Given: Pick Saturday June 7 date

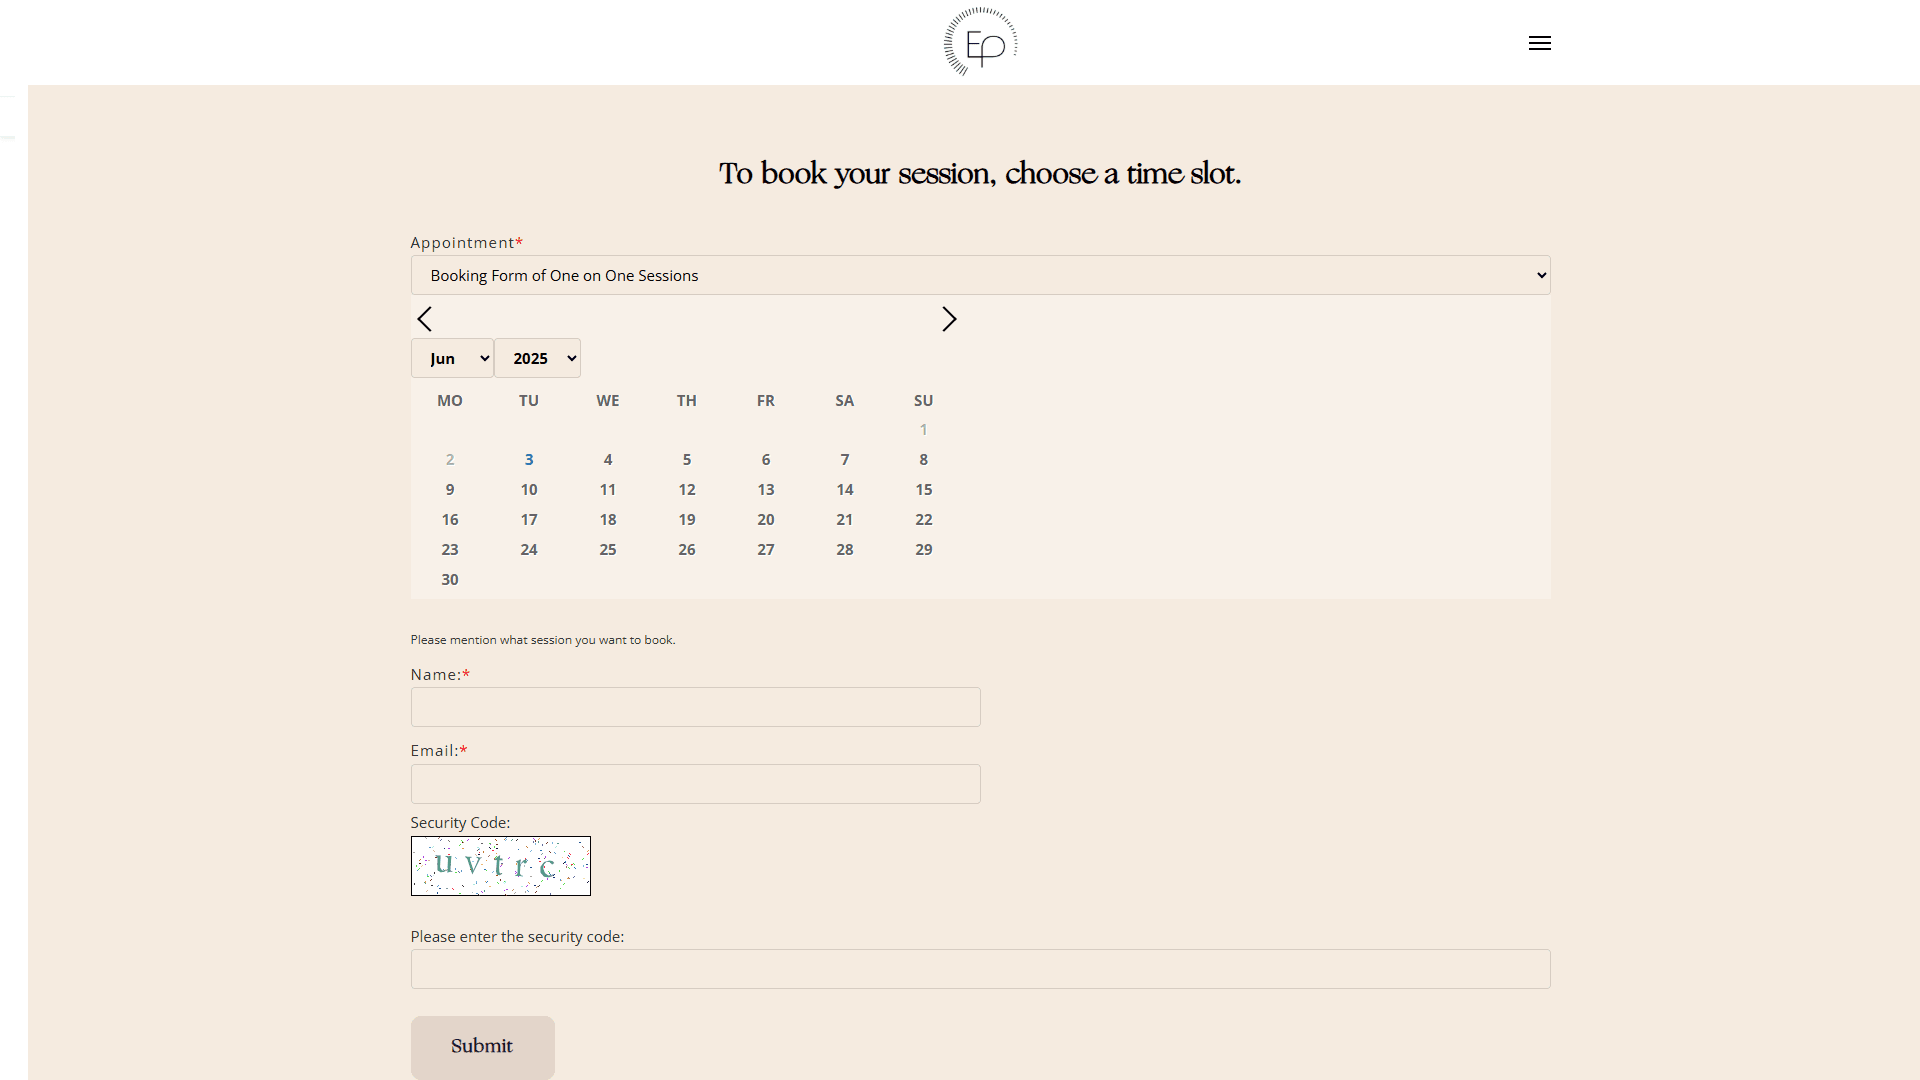Looking at the screenshot, I should (x=845, y=459).
